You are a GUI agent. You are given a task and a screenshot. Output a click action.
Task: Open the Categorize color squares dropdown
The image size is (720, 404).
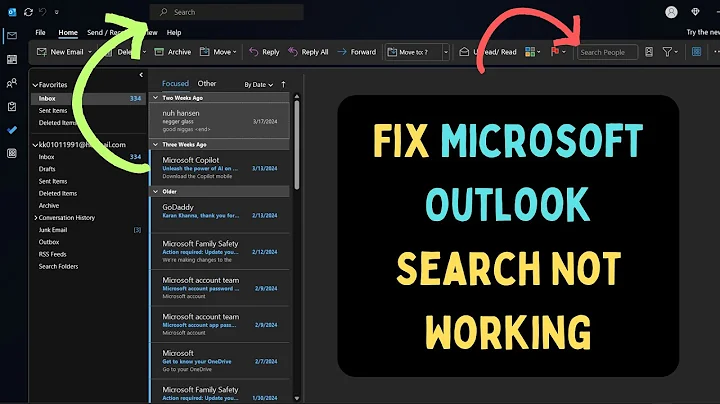(533, 52)
